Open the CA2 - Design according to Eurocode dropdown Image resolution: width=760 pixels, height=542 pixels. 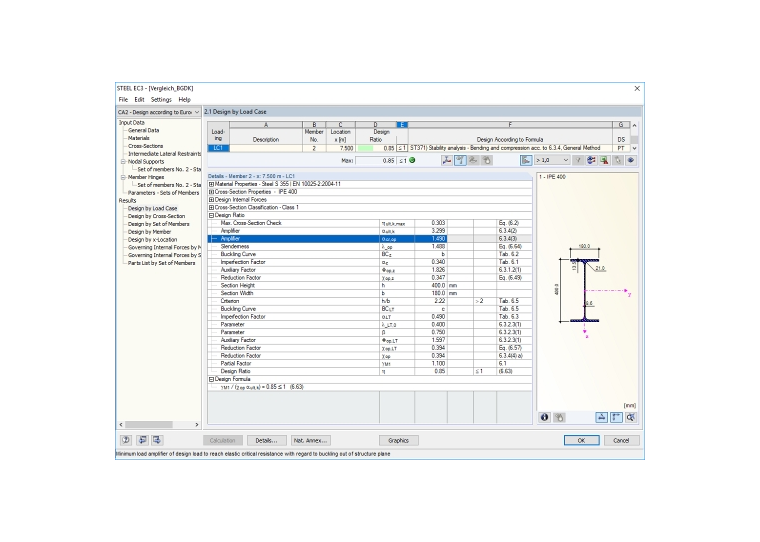click(x=159, y=112)
